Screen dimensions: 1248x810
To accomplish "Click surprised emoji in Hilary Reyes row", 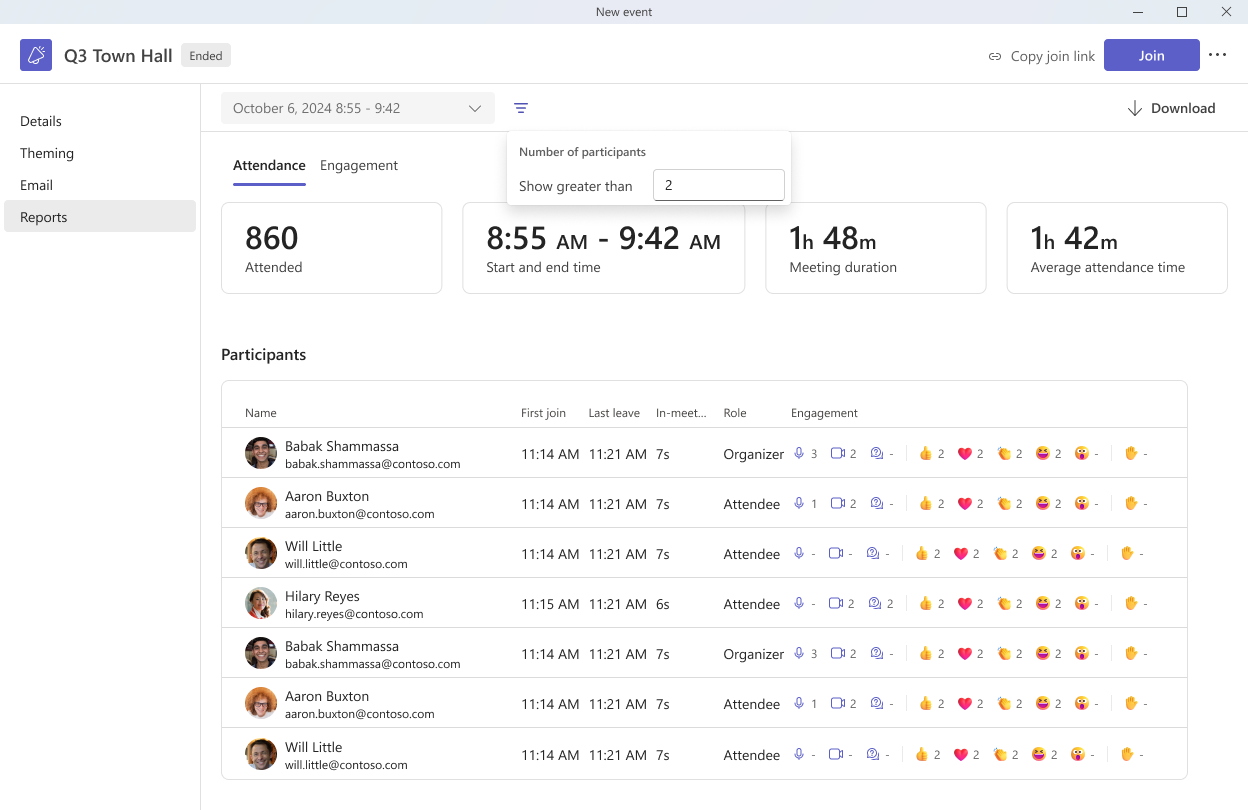I will click(x=1081, y=603).
